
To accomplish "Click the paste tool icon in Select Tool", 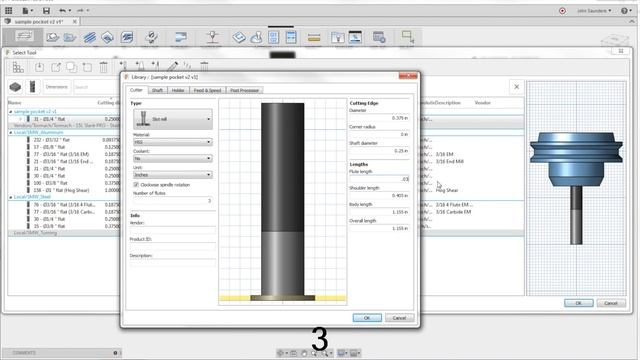I will 87,67.
